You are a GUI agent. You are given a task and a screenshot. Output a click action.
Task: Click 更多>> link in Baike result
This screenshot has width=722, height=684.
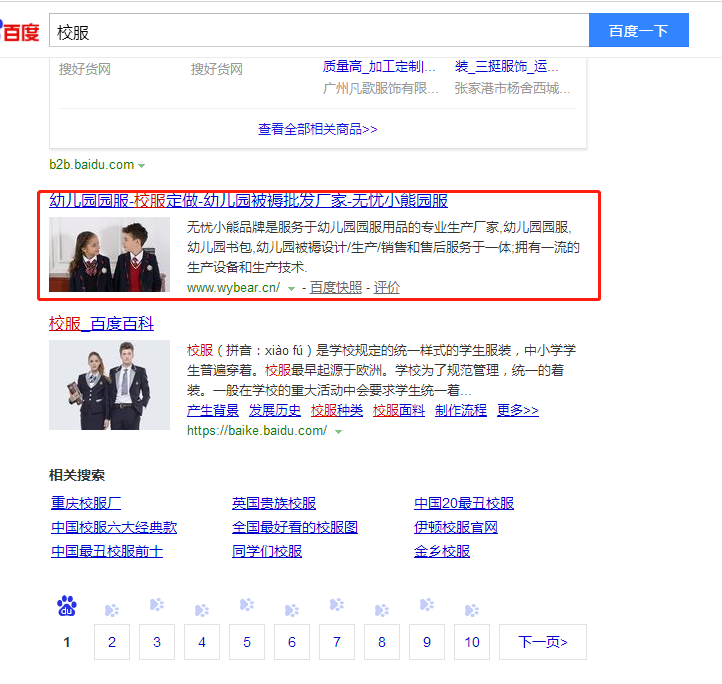[x=518, y=410]
